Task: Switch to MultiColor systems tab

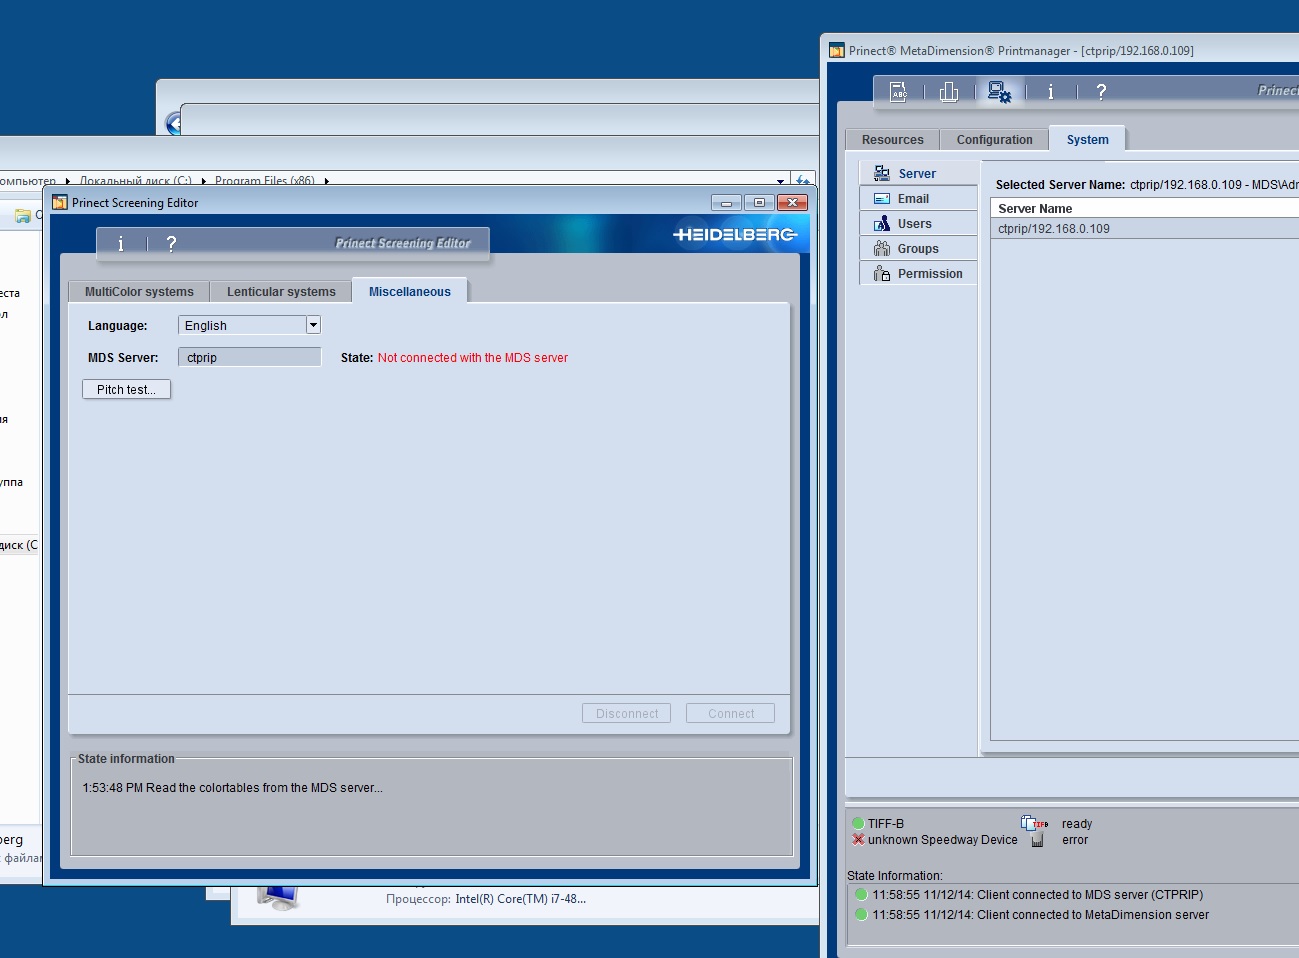Action: click(139, 292)
